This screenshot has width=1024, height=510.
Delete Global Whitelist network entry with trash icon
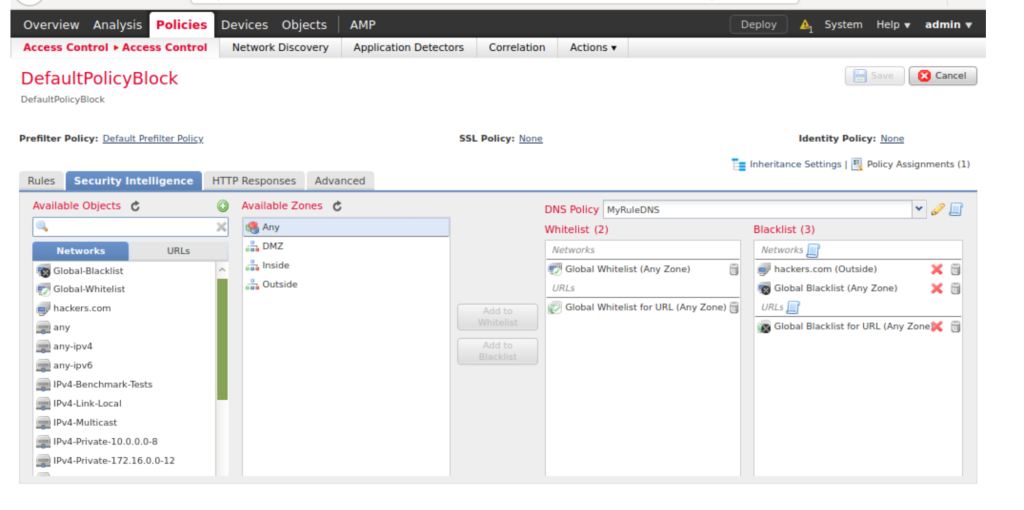pyautogui.click(x=734, y=269)
